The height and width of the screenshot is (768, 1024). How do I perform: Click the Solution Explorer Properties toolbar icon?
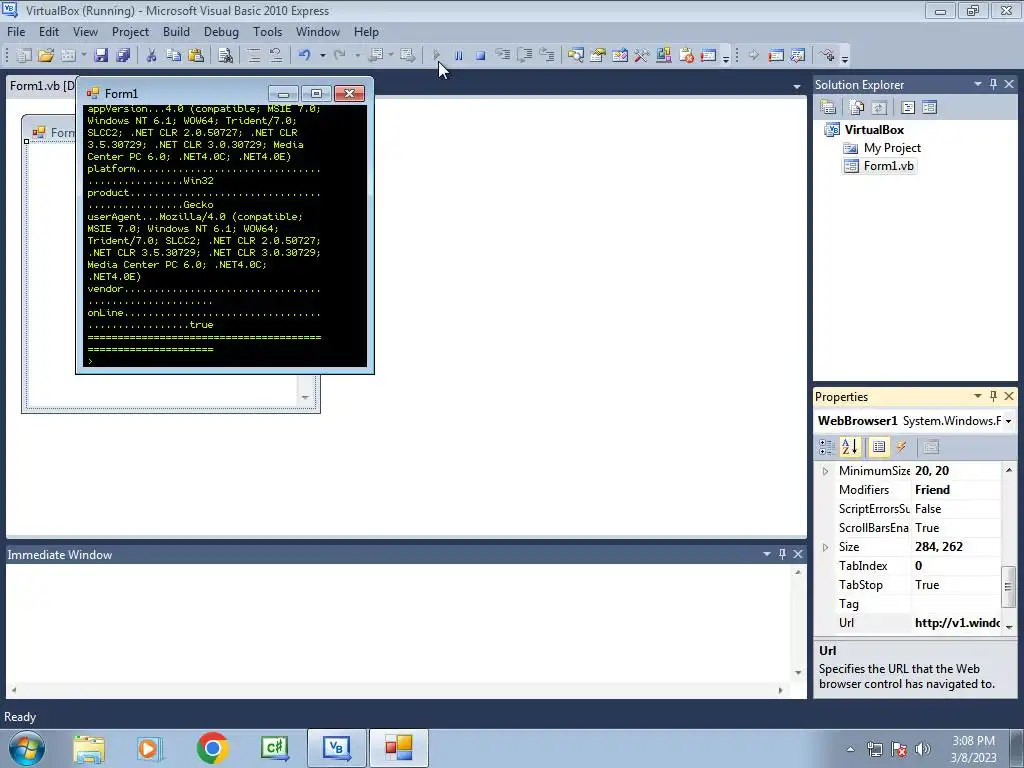[x=828, y=108]
